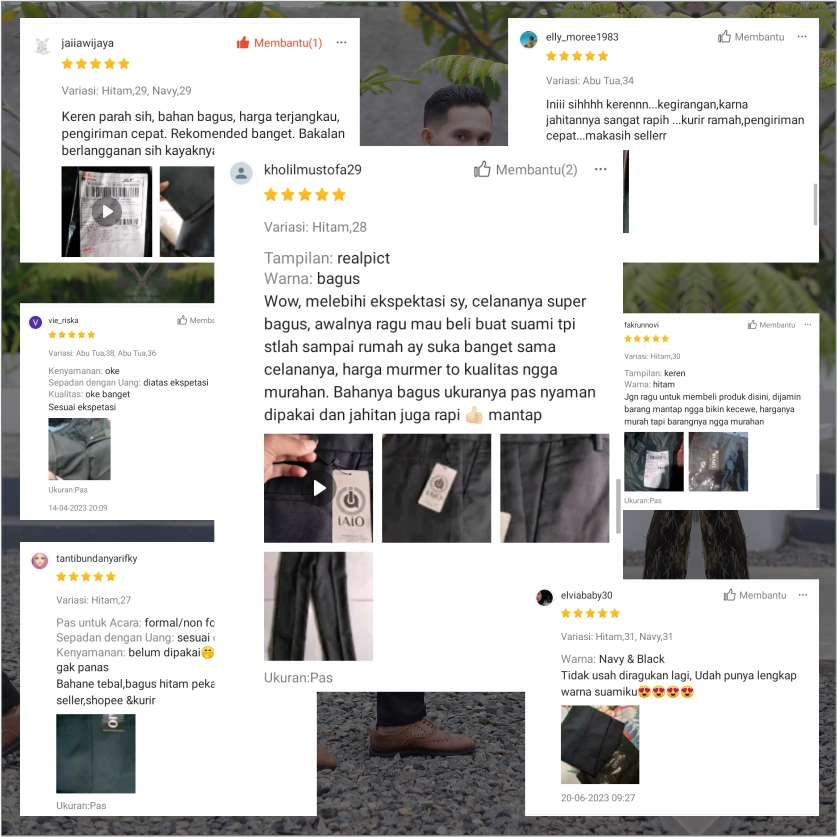837x837 pixels.
Task: Play the video in jaiiawijaya's review
Action: coord(107,211)
